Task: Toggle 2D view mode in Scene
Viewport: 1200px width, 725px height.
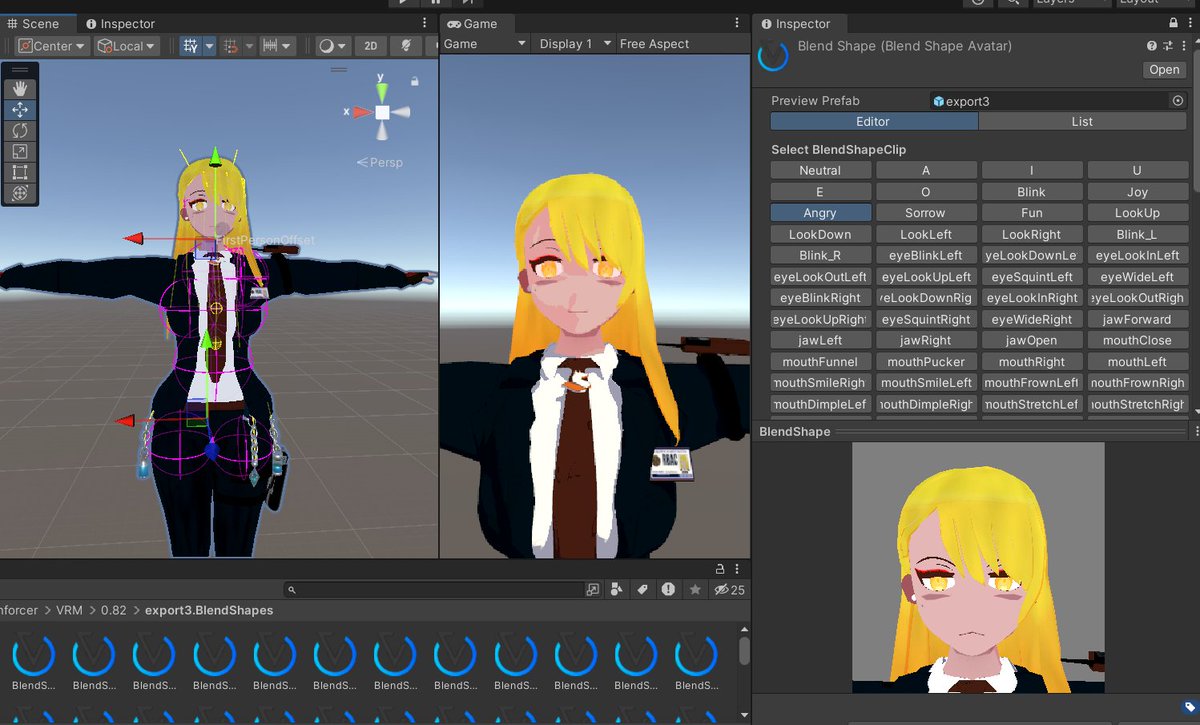Action: [x=371, y=46]
